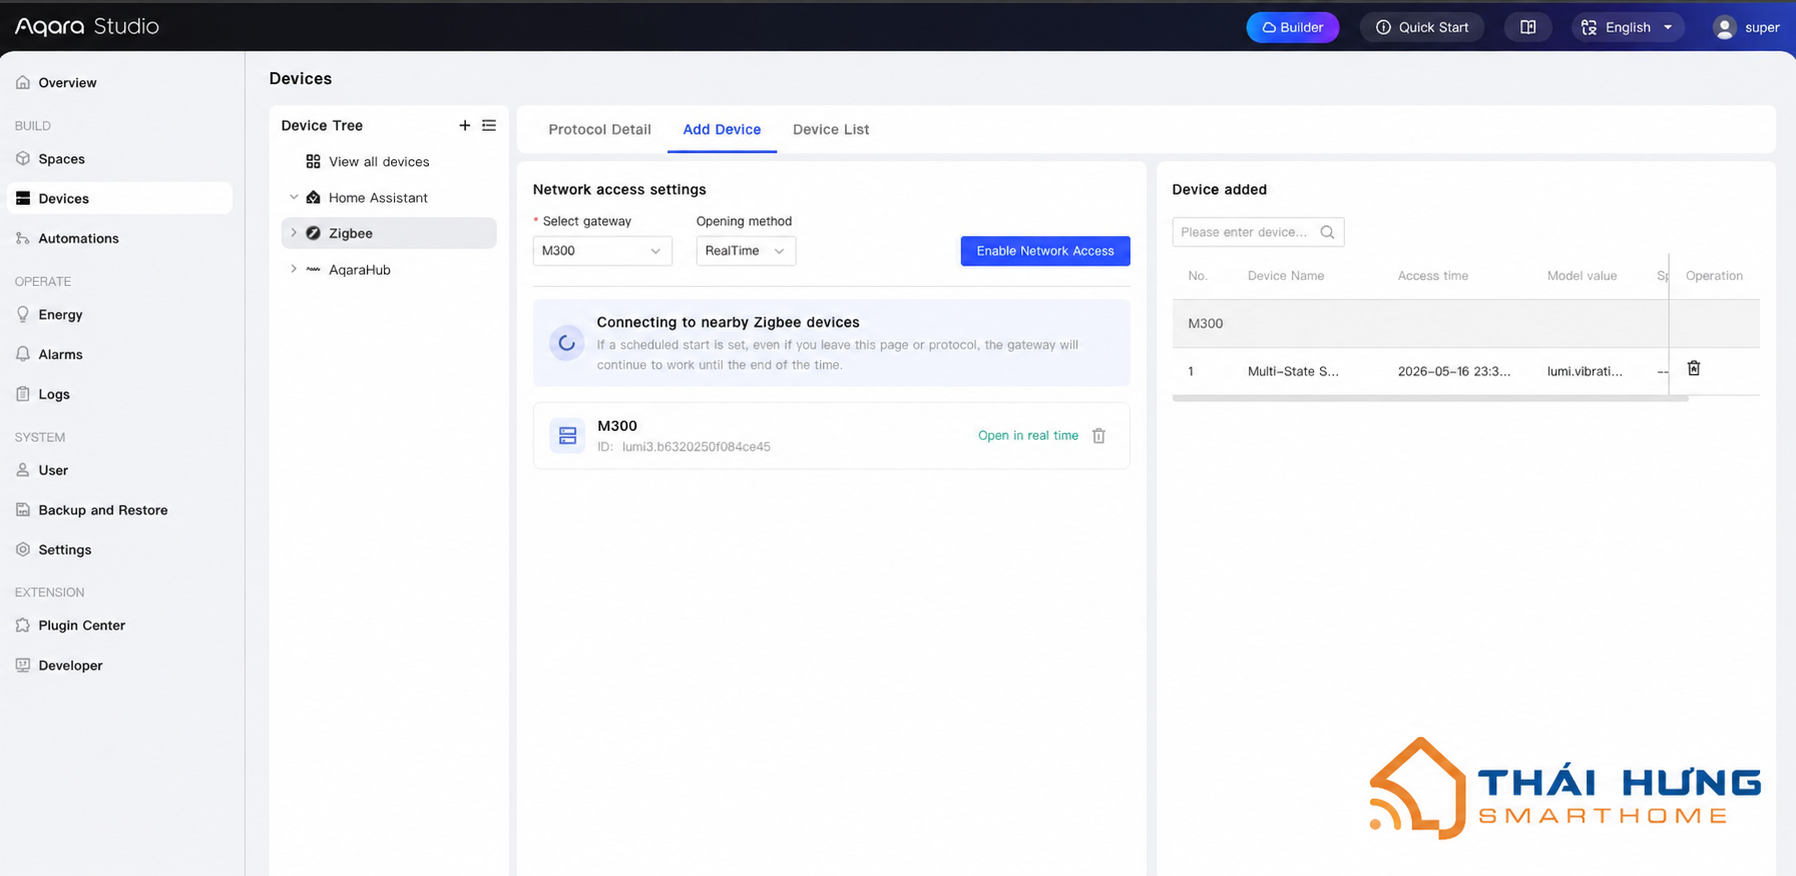This screenshot has height=876, width=1796.
Task: Click the Alarms bell icon
Action: coord(23,354)
